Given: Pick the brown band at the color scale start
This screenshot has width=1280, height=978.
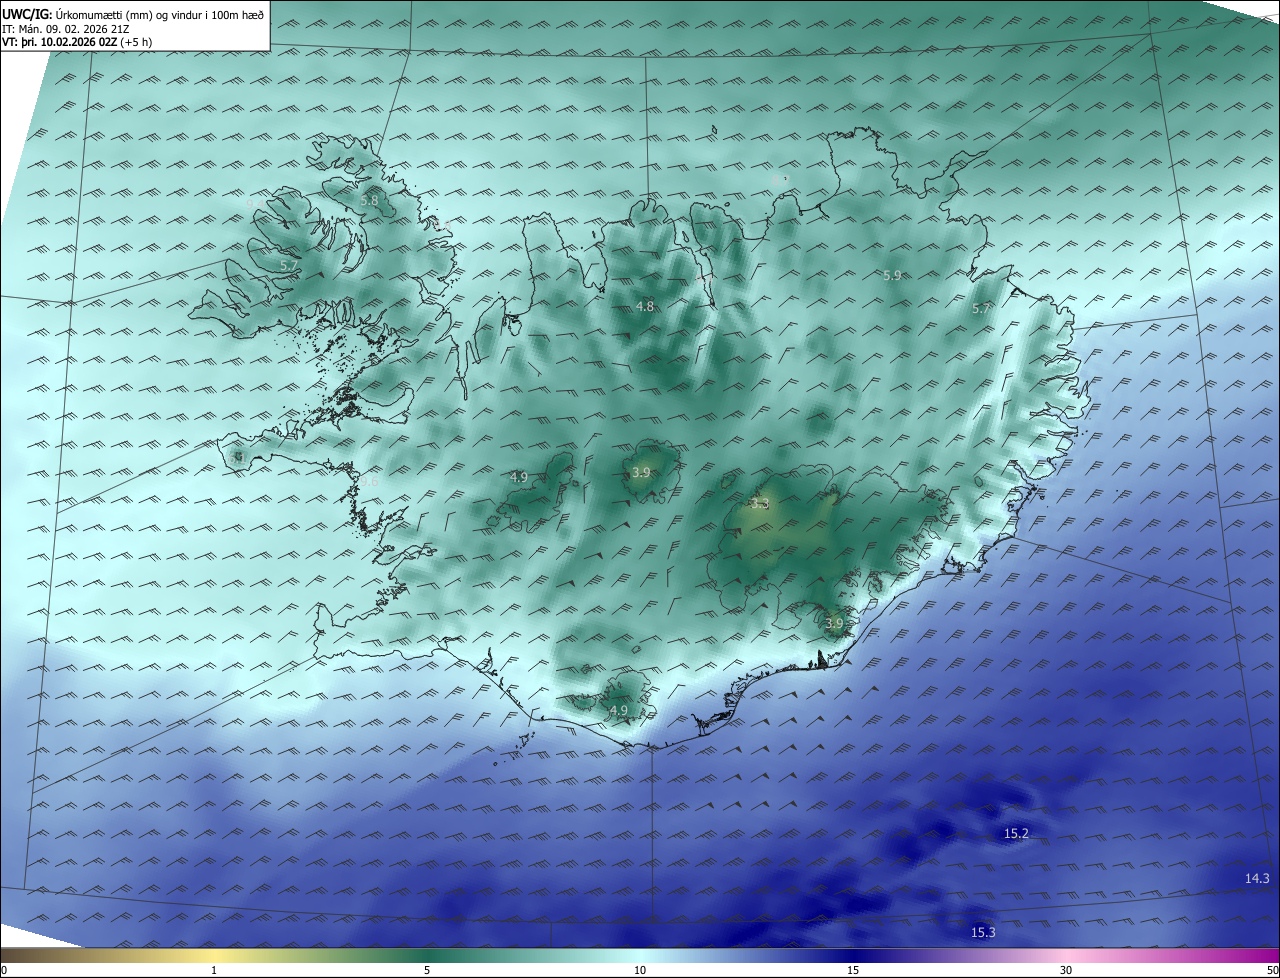Looking at the screenshot, I should tap(30, 955).
